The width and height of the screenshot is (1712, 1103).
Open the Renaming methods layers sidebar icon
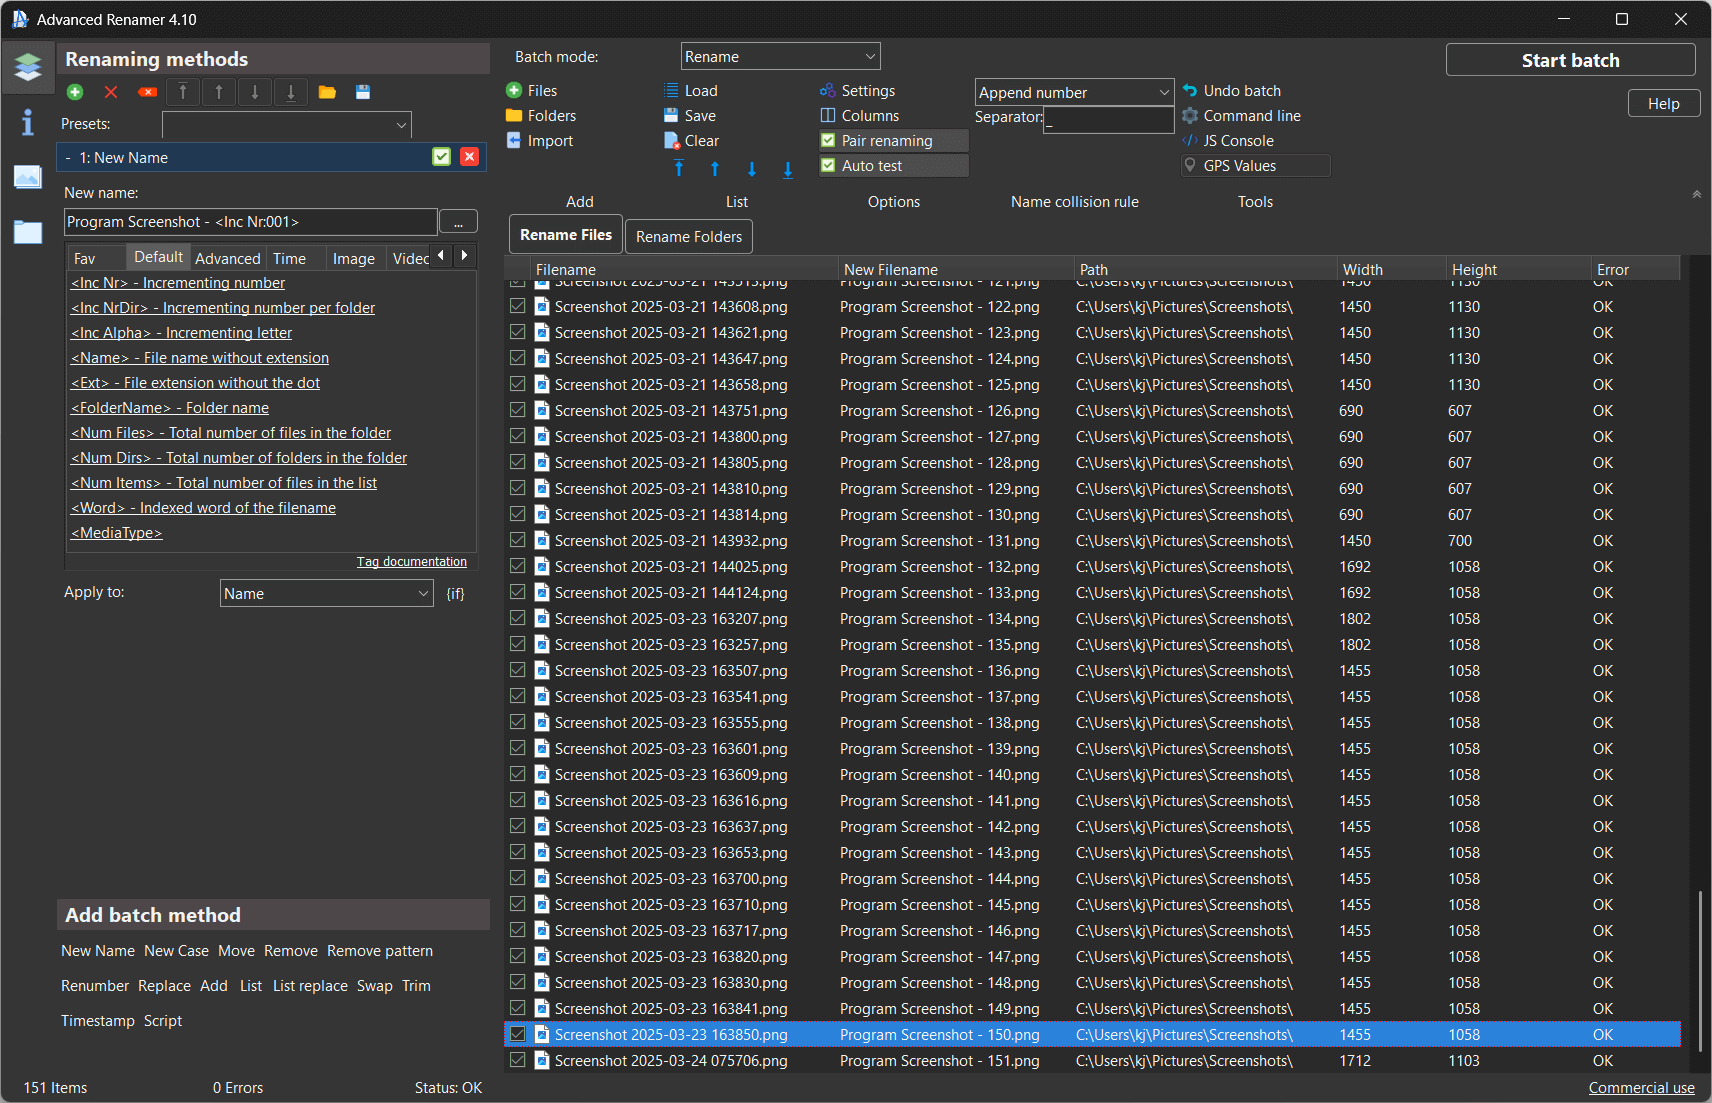point(28,67)
